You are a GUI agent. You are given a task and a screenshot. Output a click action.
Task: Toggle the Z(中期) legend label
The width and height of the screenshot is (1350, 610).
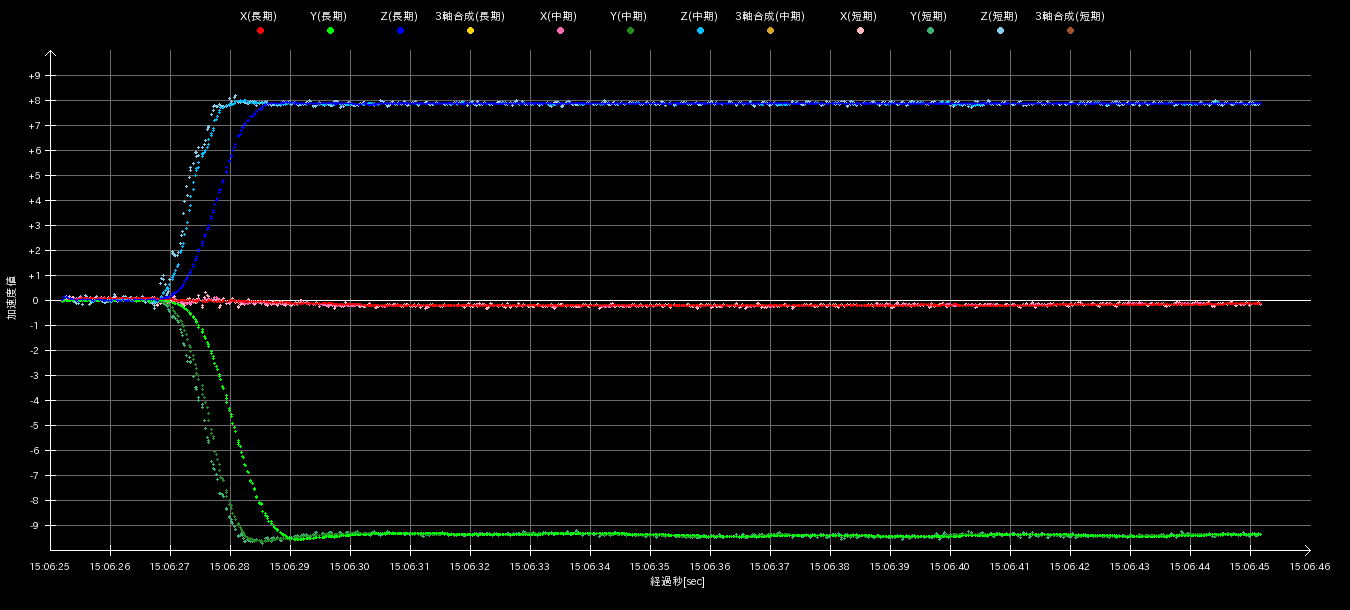coord(699,16)
